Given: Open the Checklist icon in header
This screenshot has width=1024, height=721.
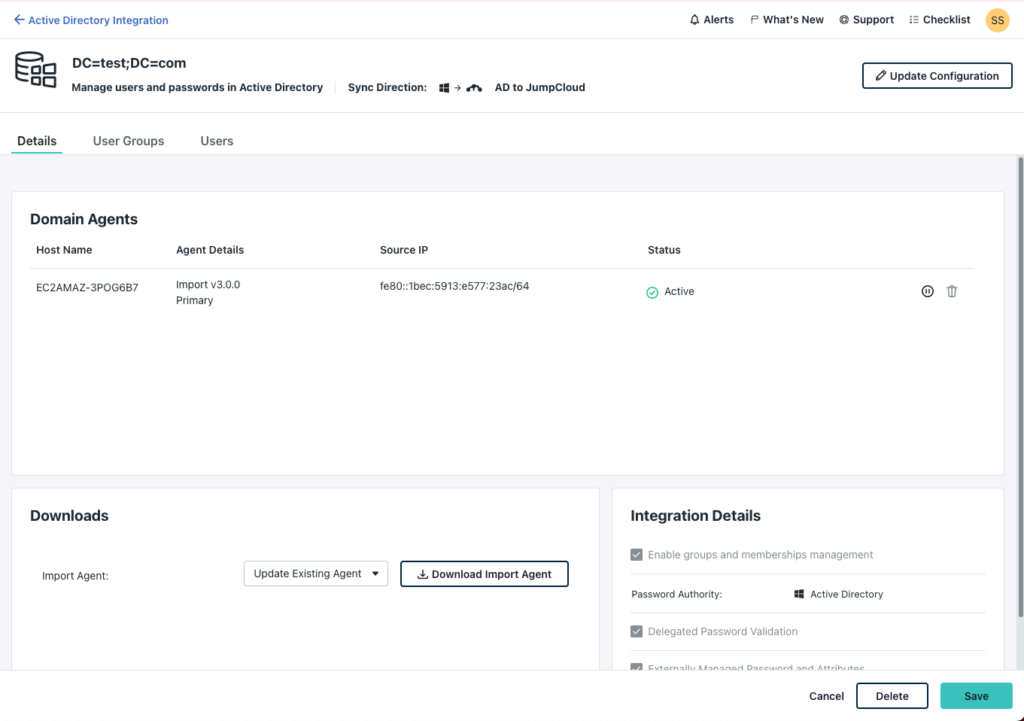Looking at the screenshot, I should (914, 20).
